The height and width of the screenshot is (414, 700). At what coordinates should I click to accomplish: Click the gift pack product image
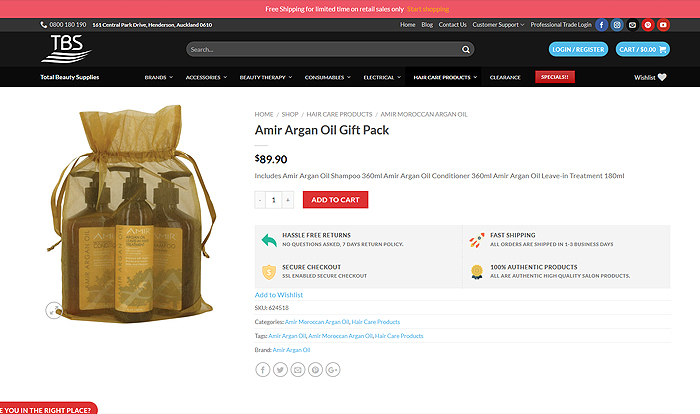coord(132,213)
